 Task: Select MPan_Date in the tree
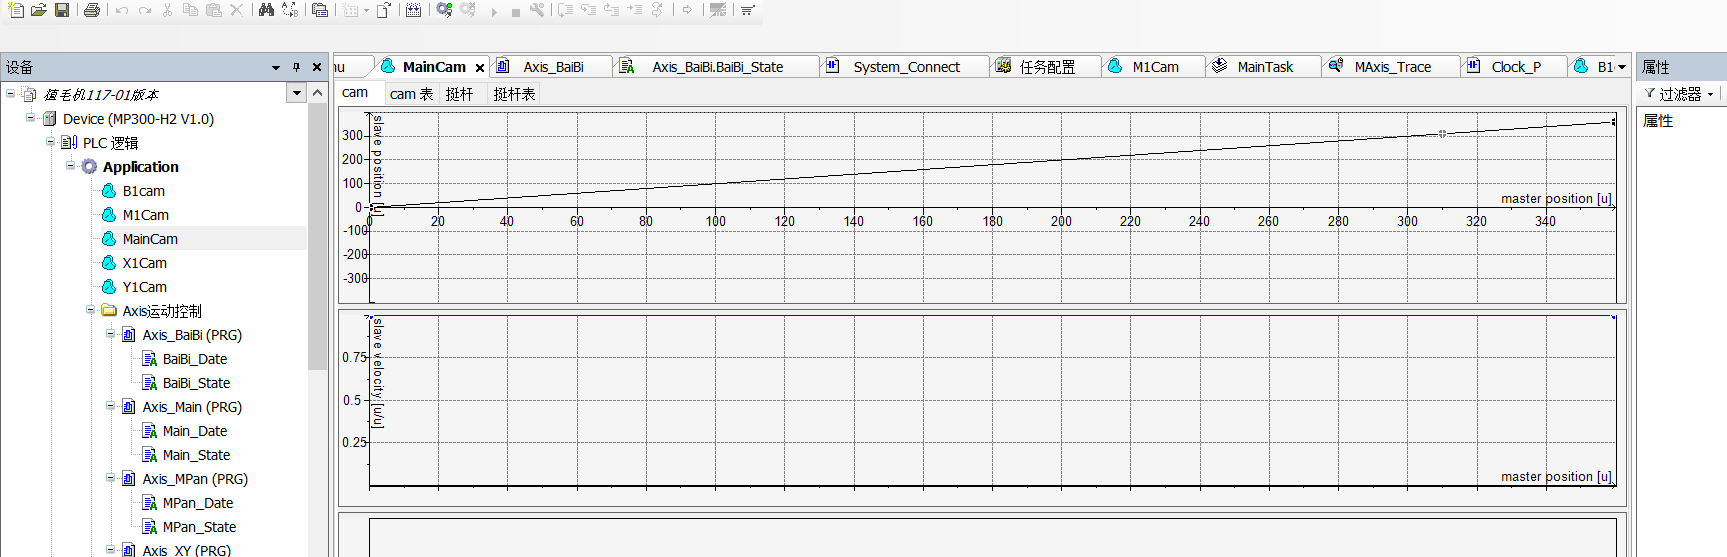coord(197,502)
